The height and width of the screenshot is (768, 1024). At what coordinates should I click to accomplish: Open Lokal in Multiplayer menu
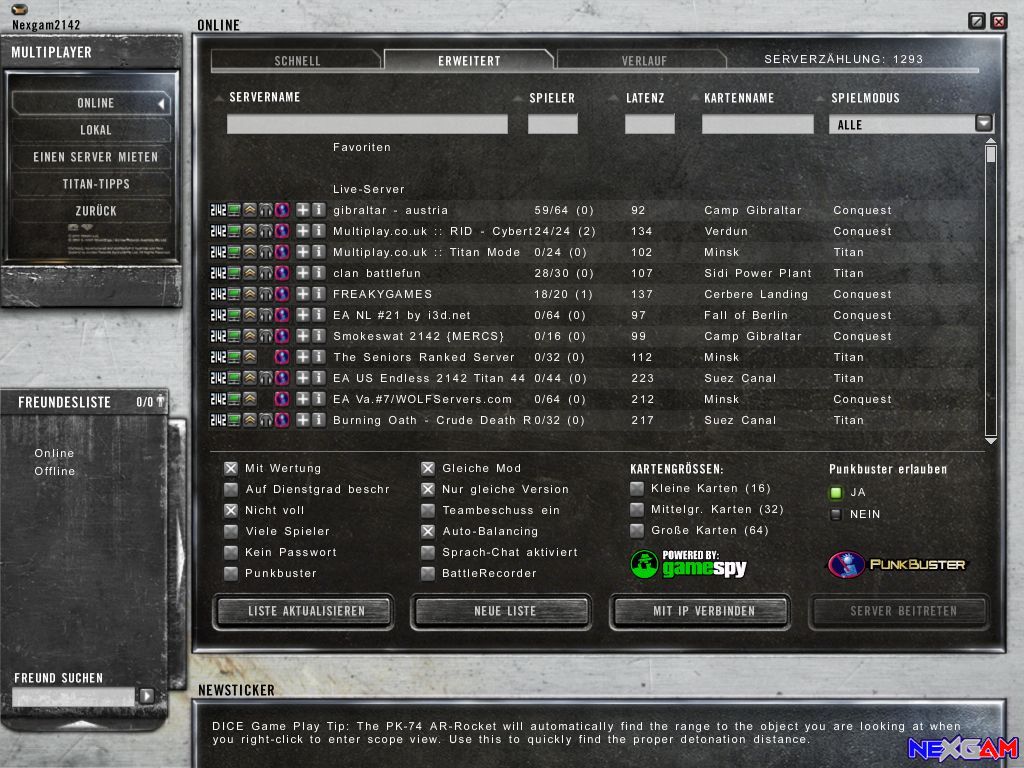(x=95, y=130)
